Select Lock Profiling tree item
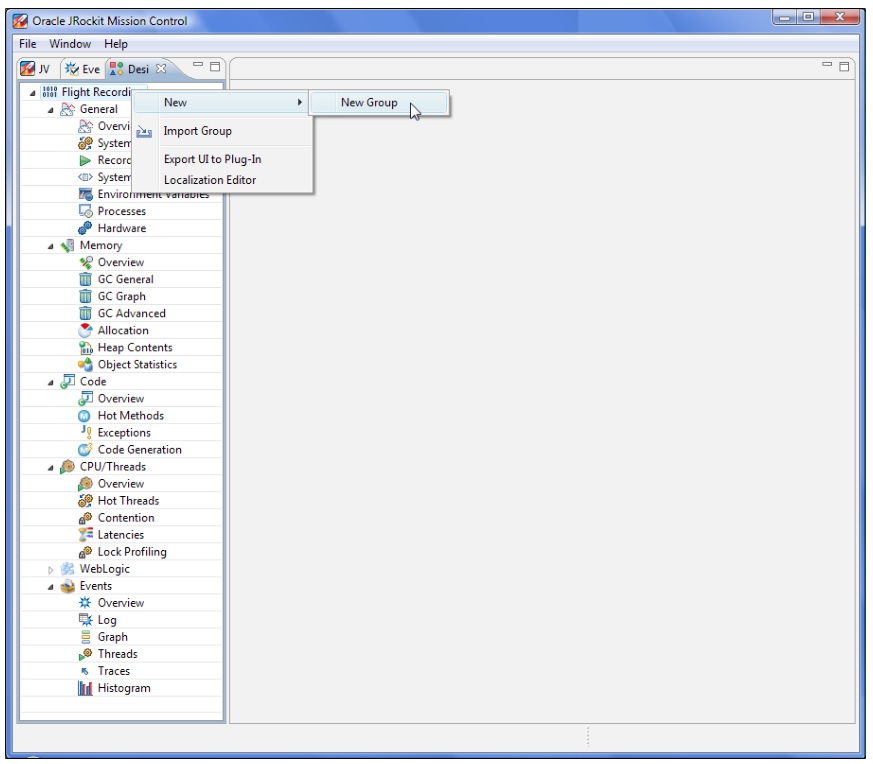The height and width of the screenshot is (764, 873). [132, 552]
